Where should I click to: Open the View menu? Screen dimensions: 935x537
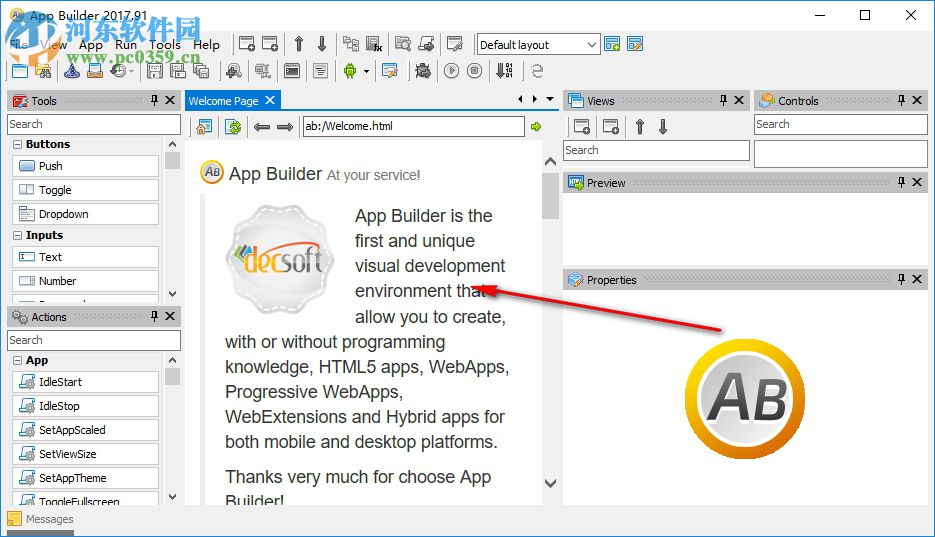pos(54,45)
